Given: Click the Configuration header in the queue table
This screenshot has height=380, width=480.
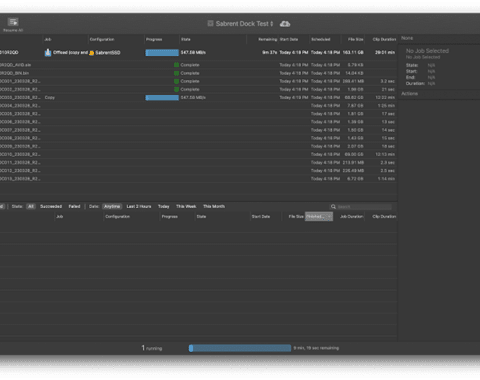Looking at the screenshot, I should tap(102, 39).
